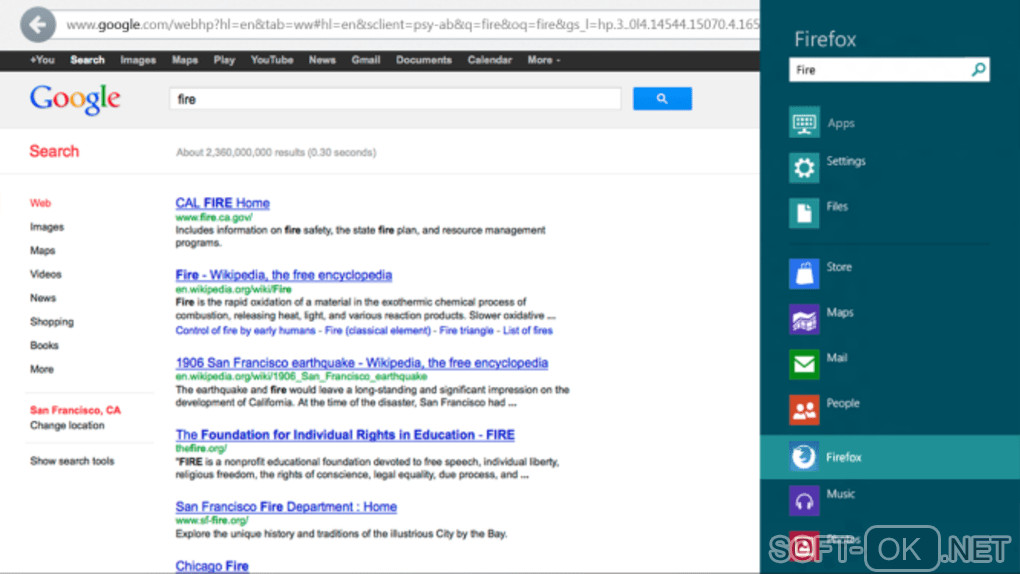Open News in Google top bar

click(x=322, y=60)
